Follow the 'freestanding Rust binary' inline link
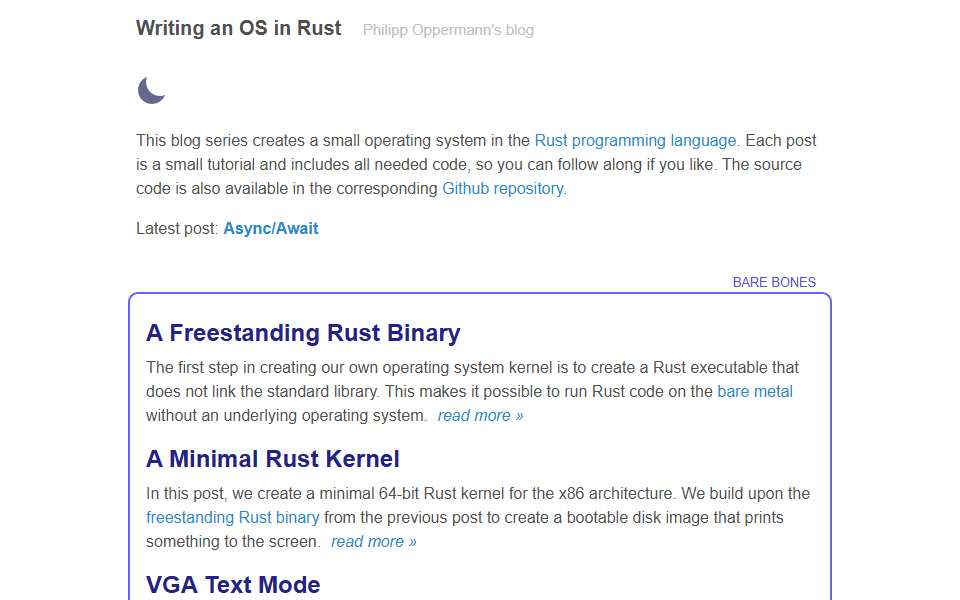 233,517
